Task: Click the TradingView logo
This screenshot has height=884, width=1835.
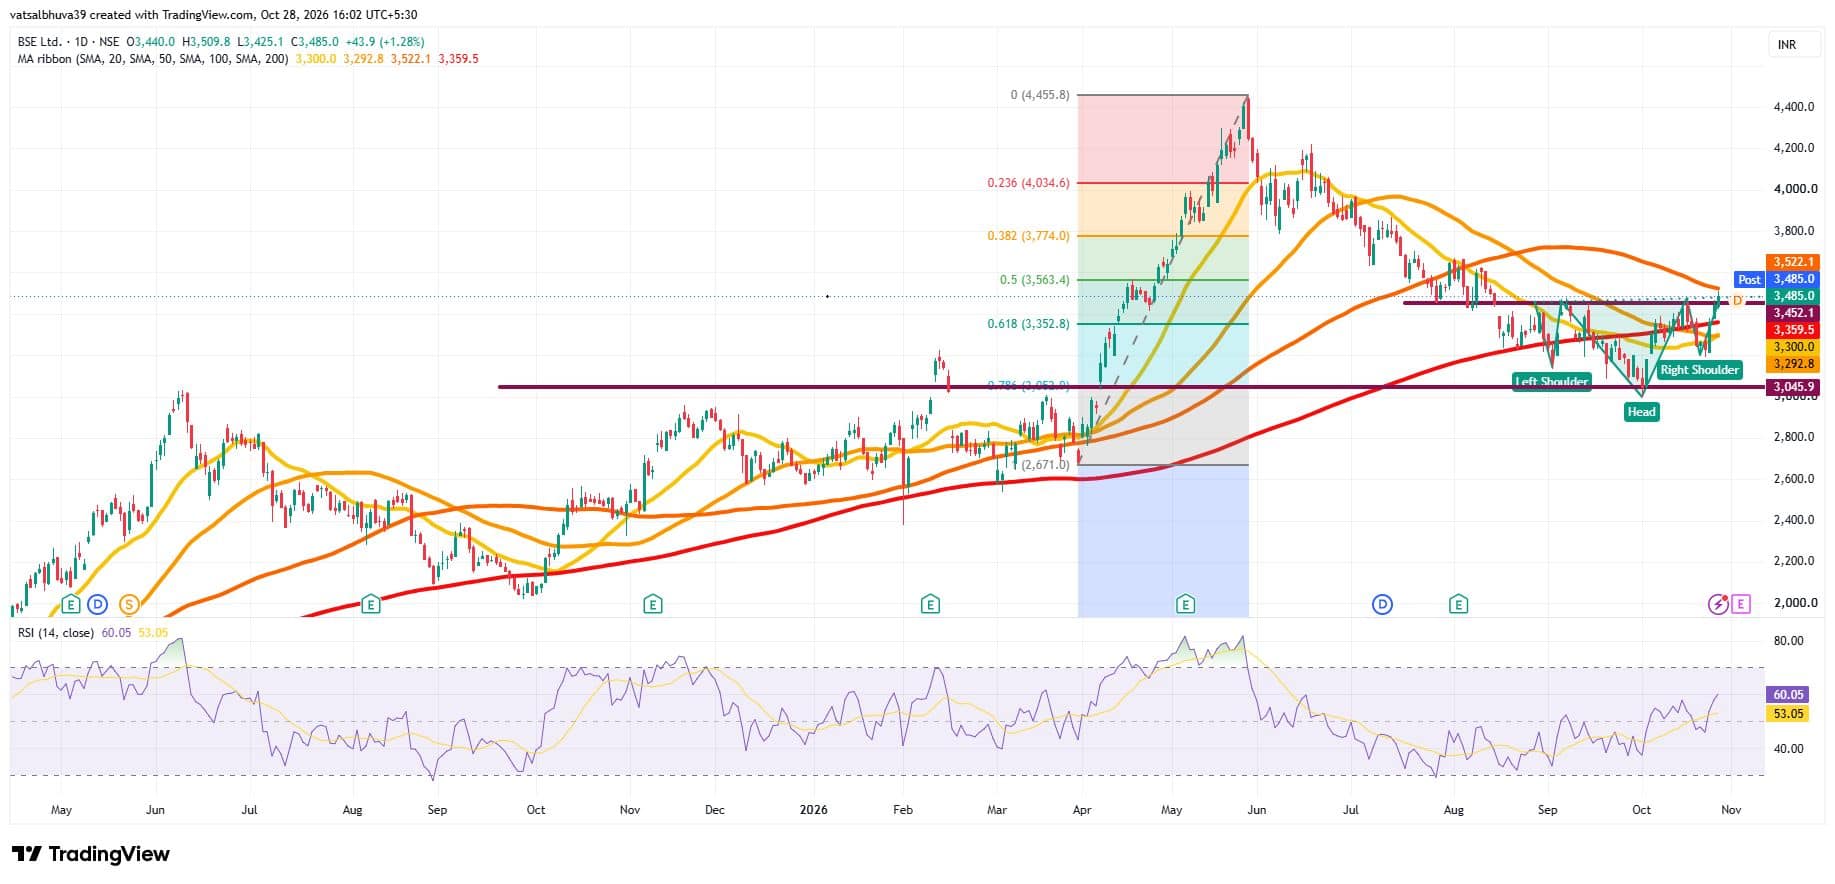Action: (x=91, y=854)
